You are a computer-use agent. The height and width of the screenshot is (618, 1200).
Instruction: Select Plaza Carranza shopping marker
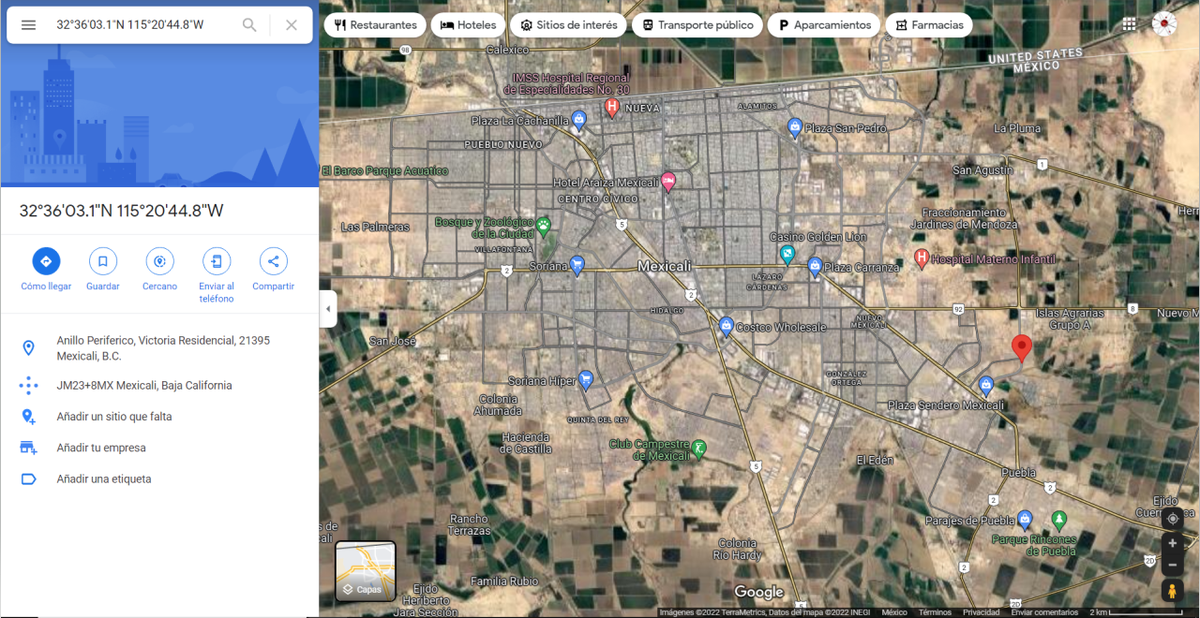pos(815,267)
